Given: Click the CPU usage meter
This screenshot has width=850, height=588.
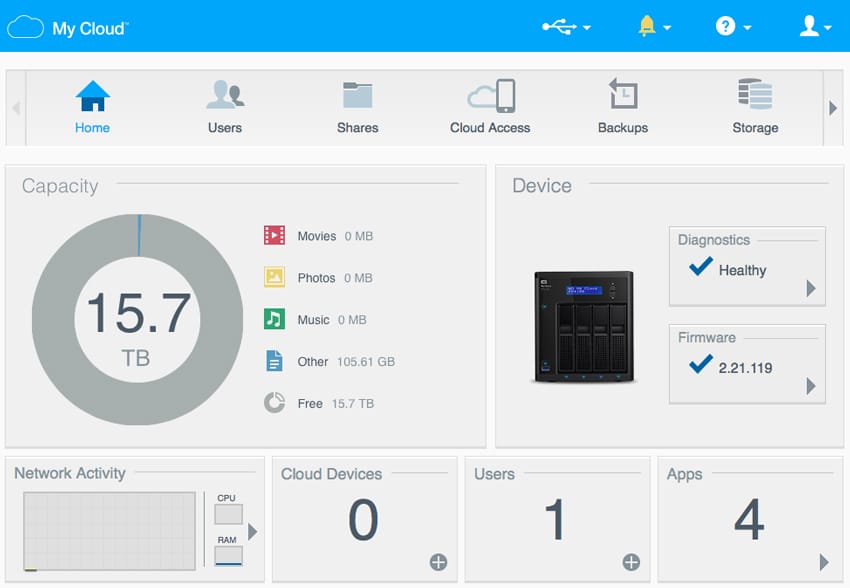Looking at the screenshot, I should pyautogui.click(x=228, y=514).
